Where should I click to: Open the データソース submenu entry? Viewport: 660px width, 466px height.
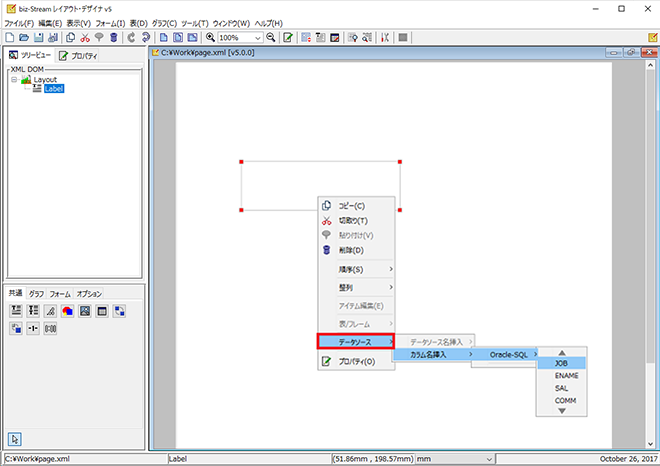tap(356, 342)
